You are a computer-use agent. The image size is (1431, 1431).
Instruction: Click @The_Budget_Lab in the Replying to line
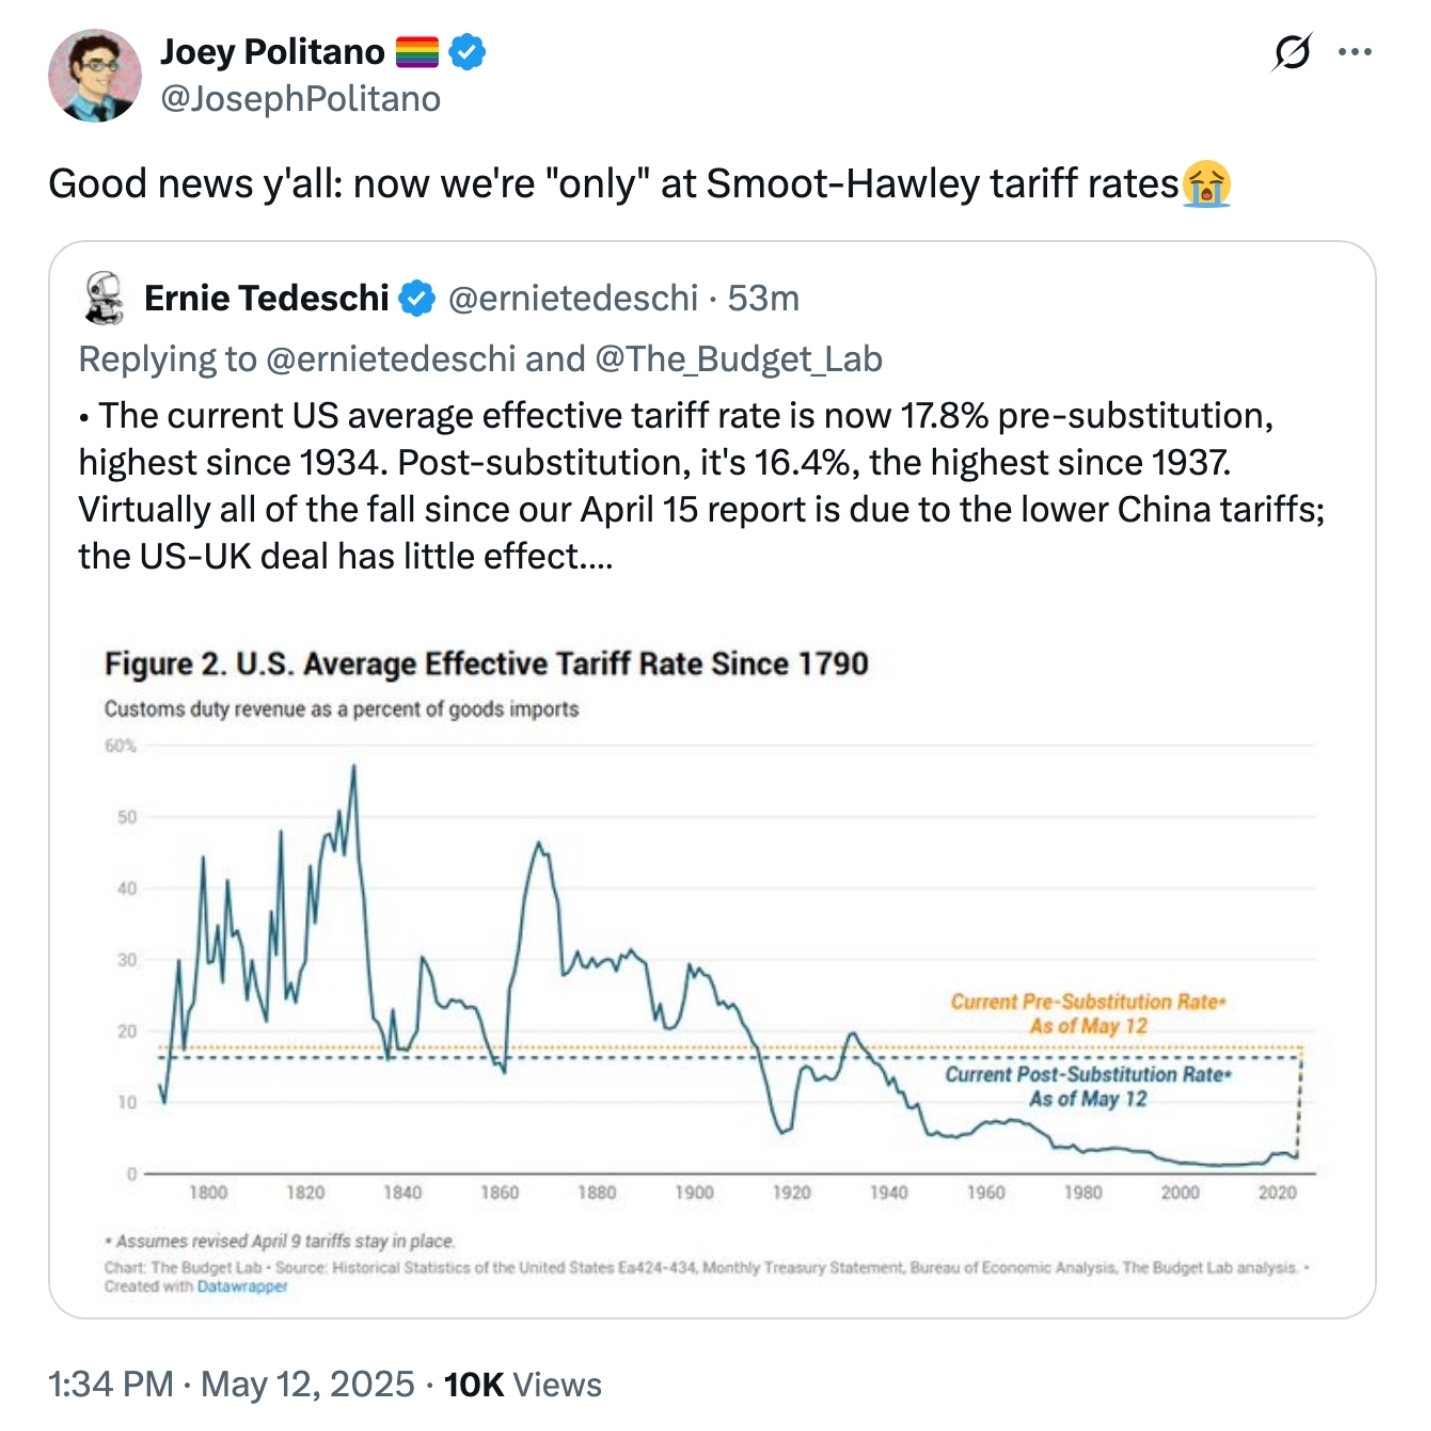click(738, 359)
